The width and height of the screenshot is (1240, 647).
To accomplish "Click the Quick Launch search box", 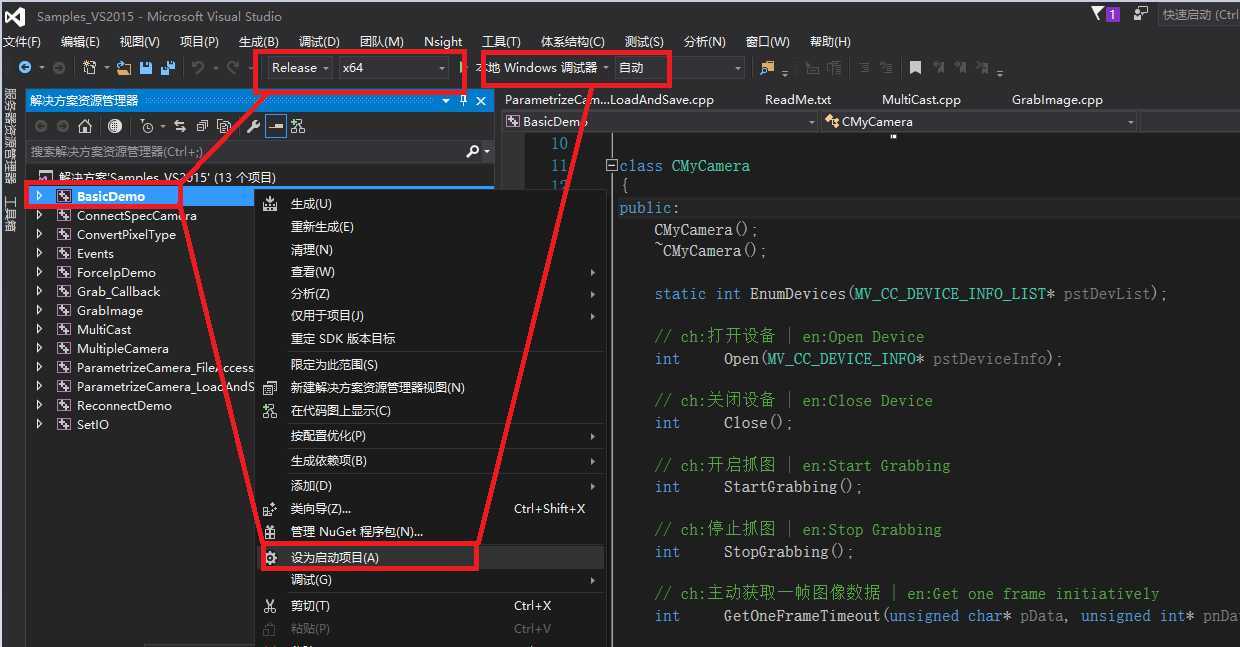I will [1198, 15].
